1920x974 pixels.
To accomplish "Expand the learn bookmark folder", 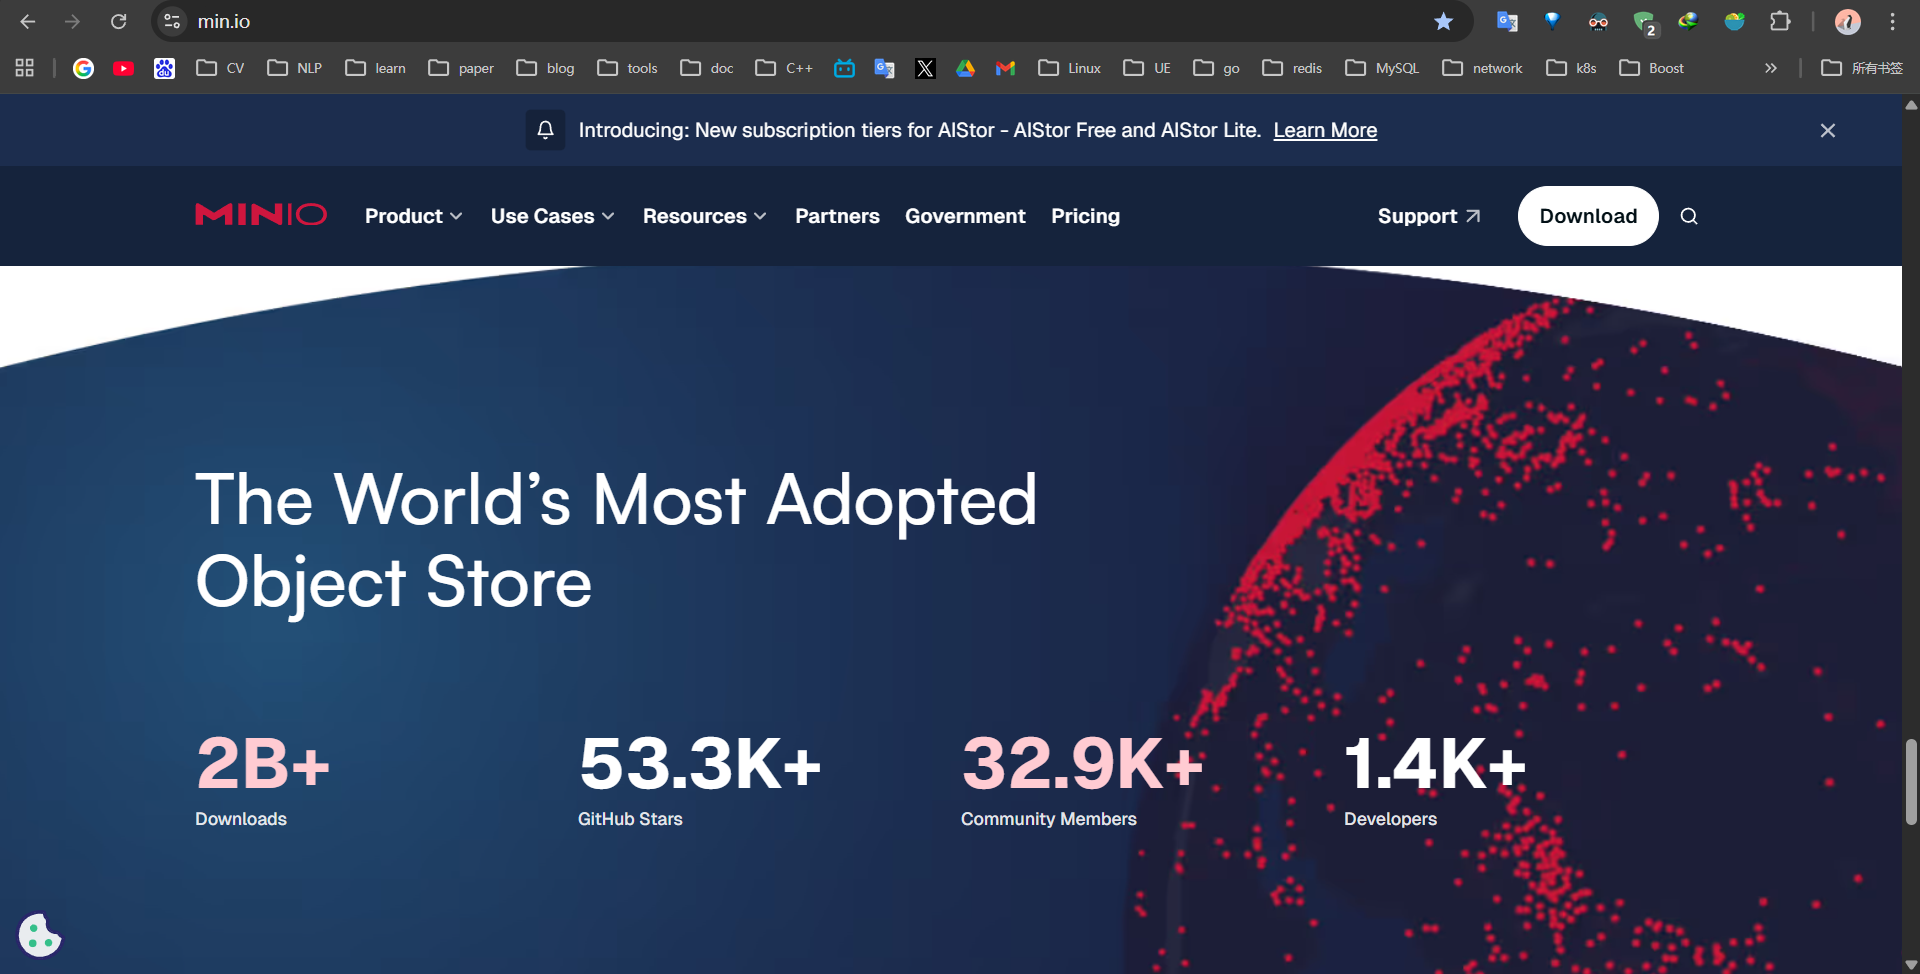I will tap(375, 68).
